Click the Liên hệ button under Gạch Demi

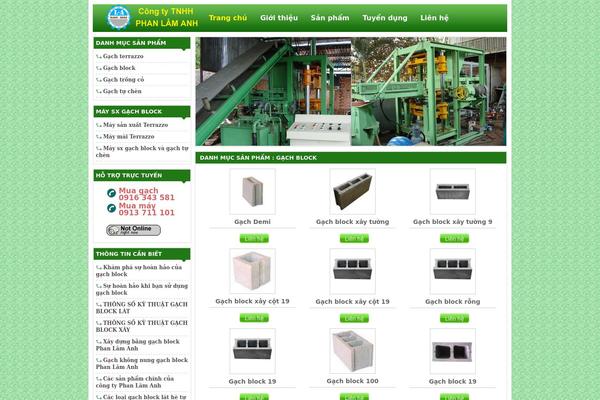254,238
